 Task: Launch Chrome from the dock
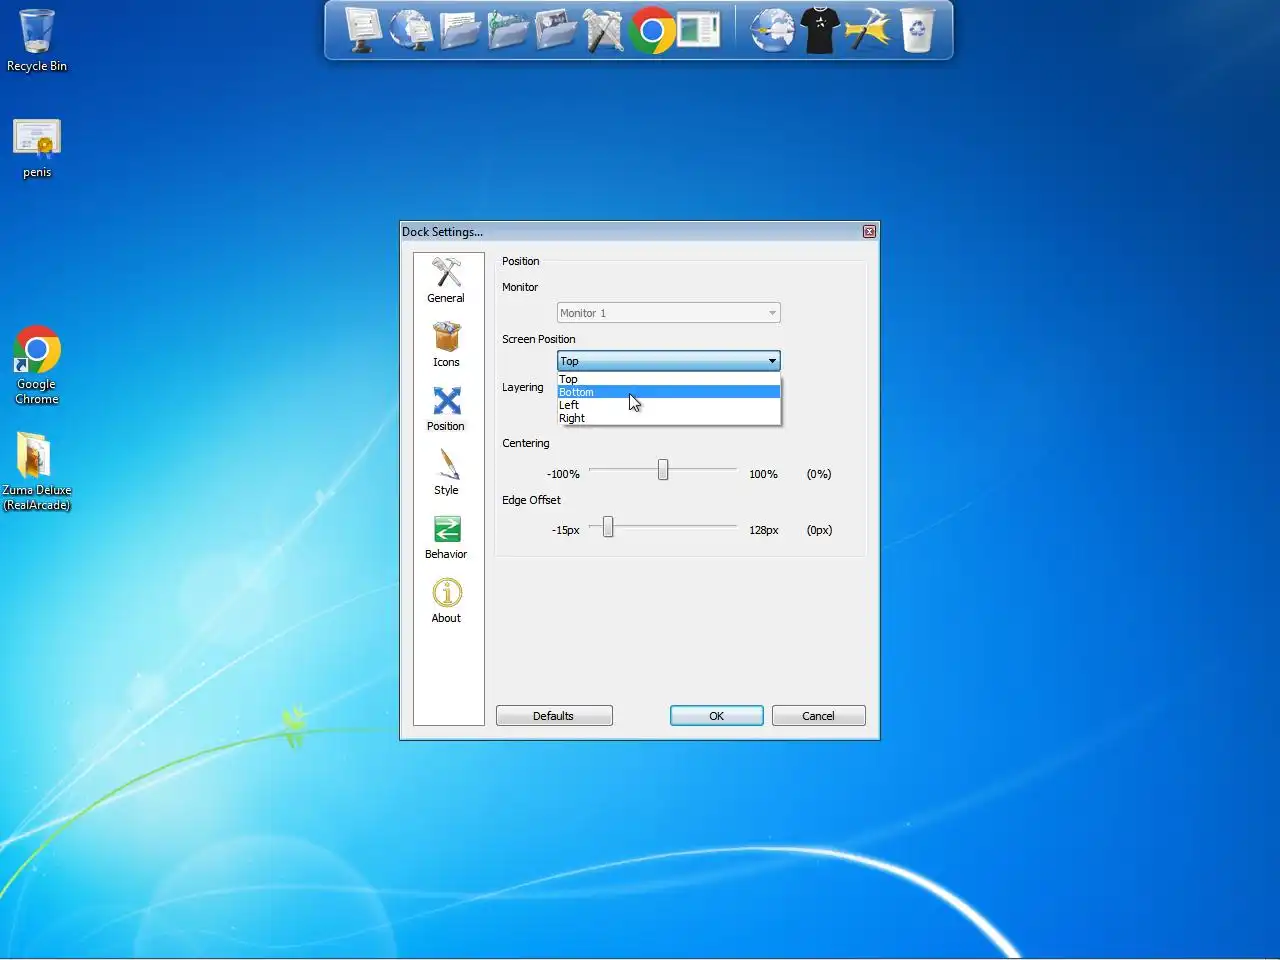[x=652, y=30]
